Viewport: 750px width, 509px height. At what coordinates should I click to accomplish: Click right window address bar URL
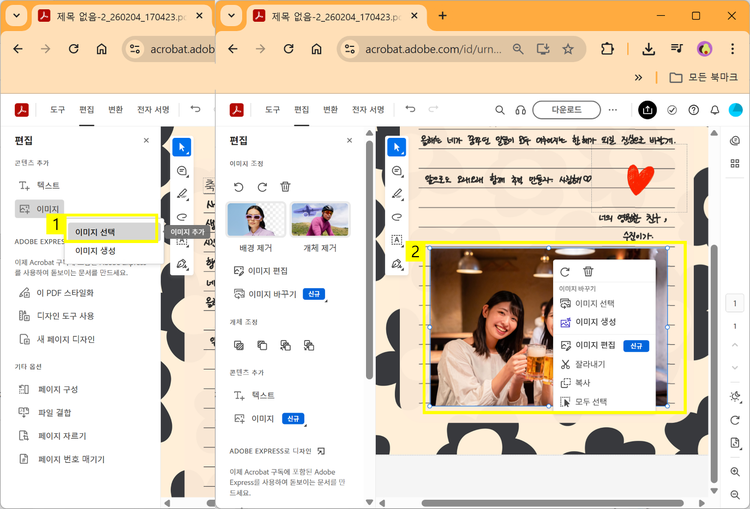pos(433,49)
